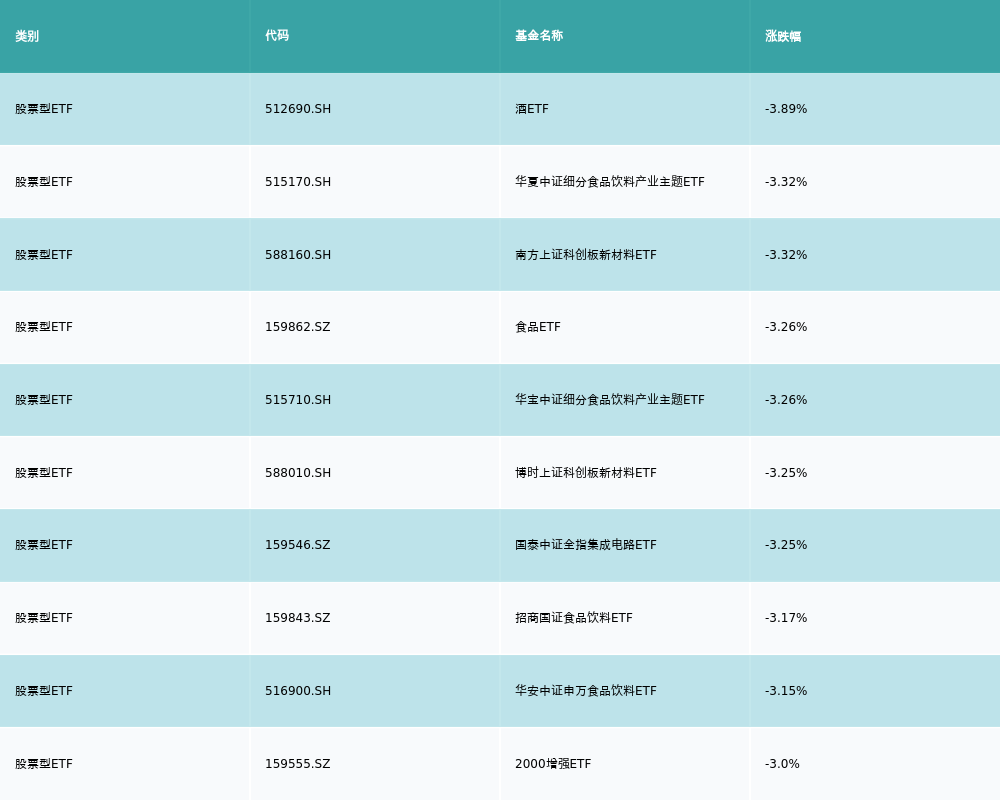Select fund code 588160.SH
Viewport: 1000px width, 800px height.
[x=298, y=255]
